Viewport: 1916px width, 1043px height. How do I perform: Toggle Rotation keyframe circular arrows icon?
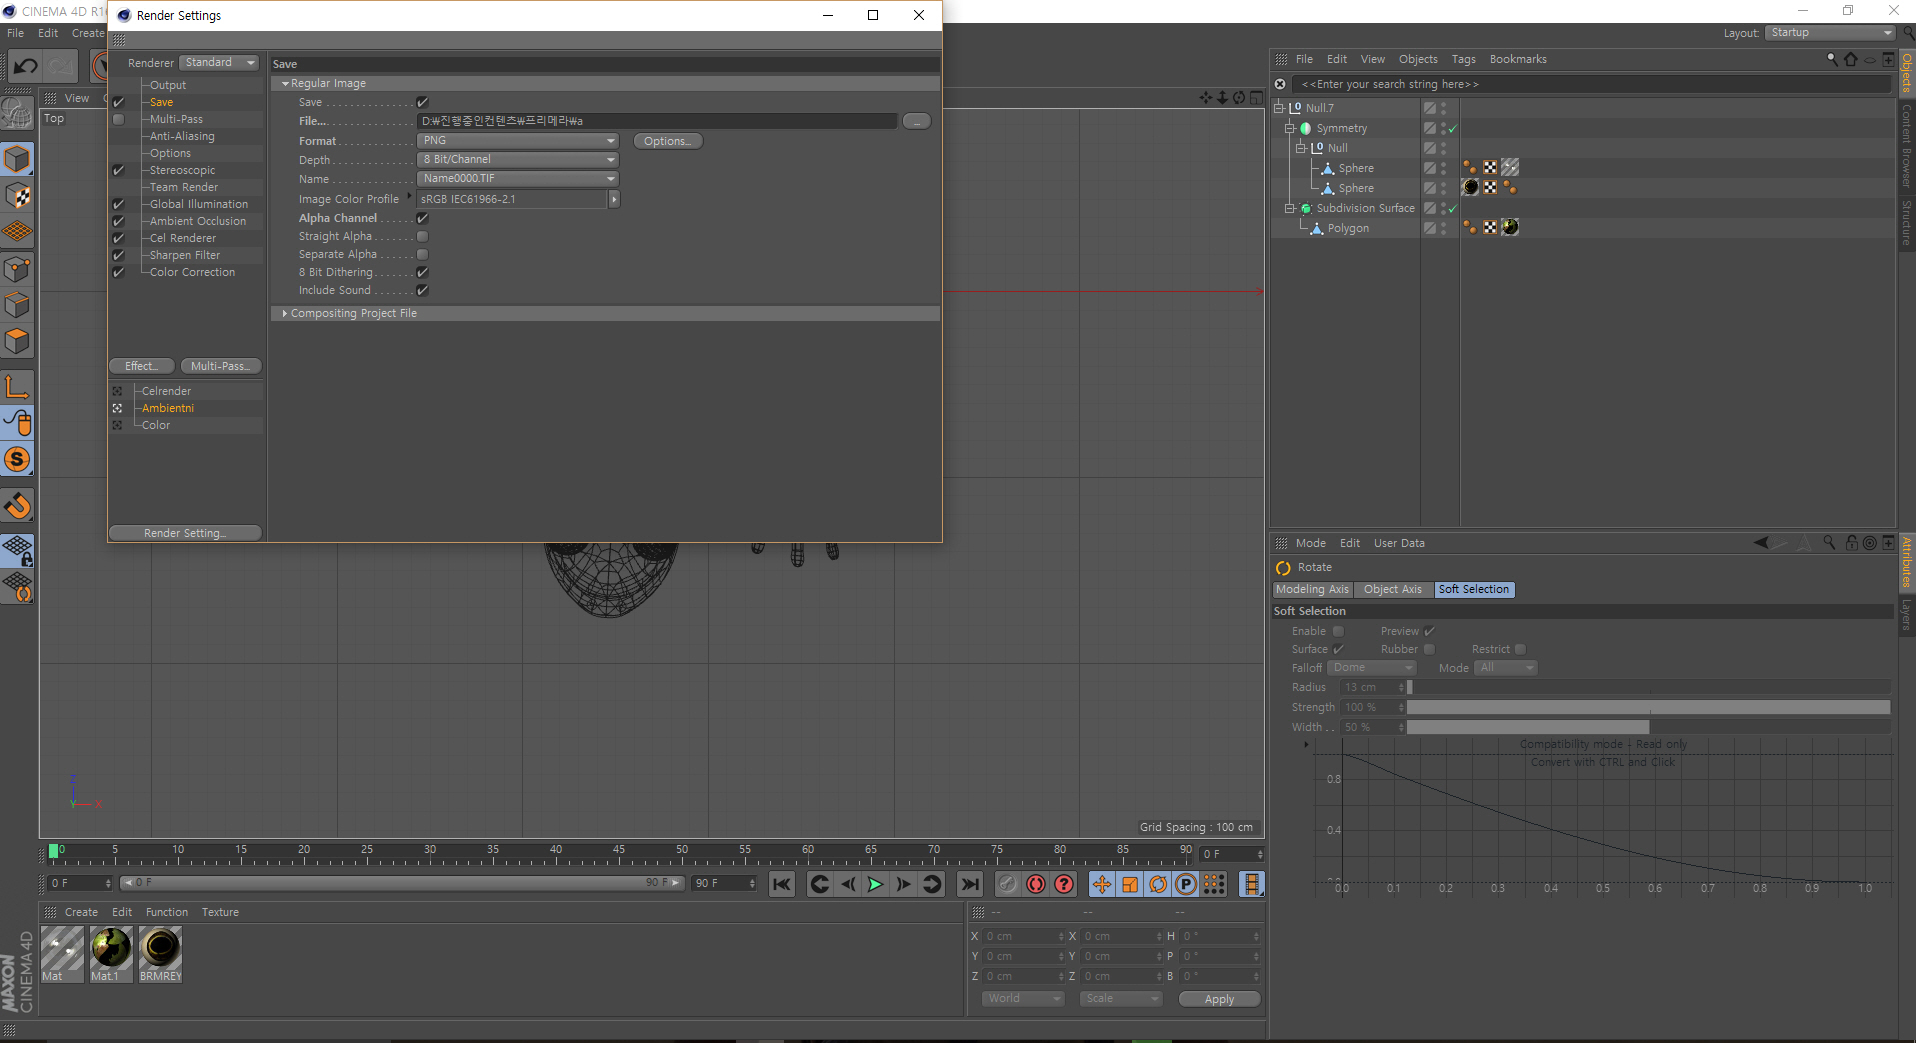tap(1158, 884)
